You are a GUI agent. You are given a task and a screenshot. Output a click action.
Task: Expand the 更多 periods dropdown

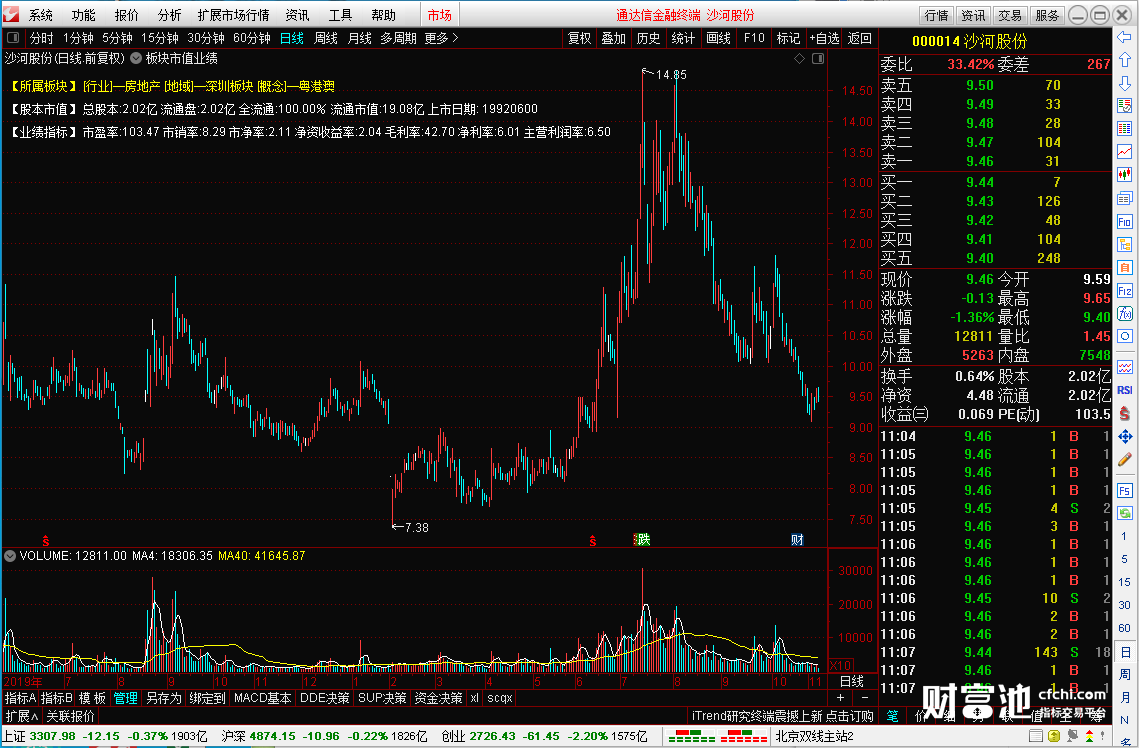[442, 38]
